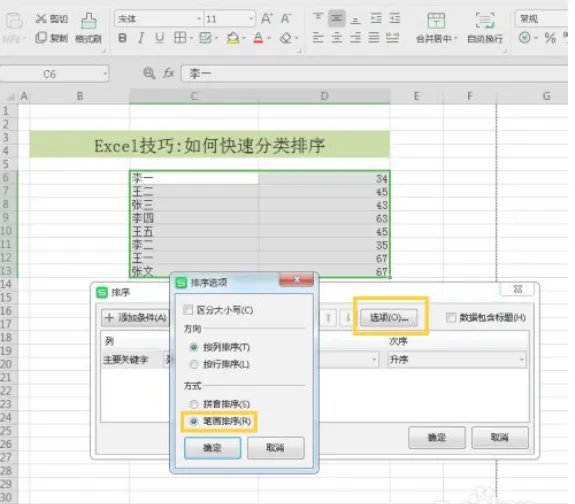Expand the 合并居中 dropdown arrow

[456, 38]
